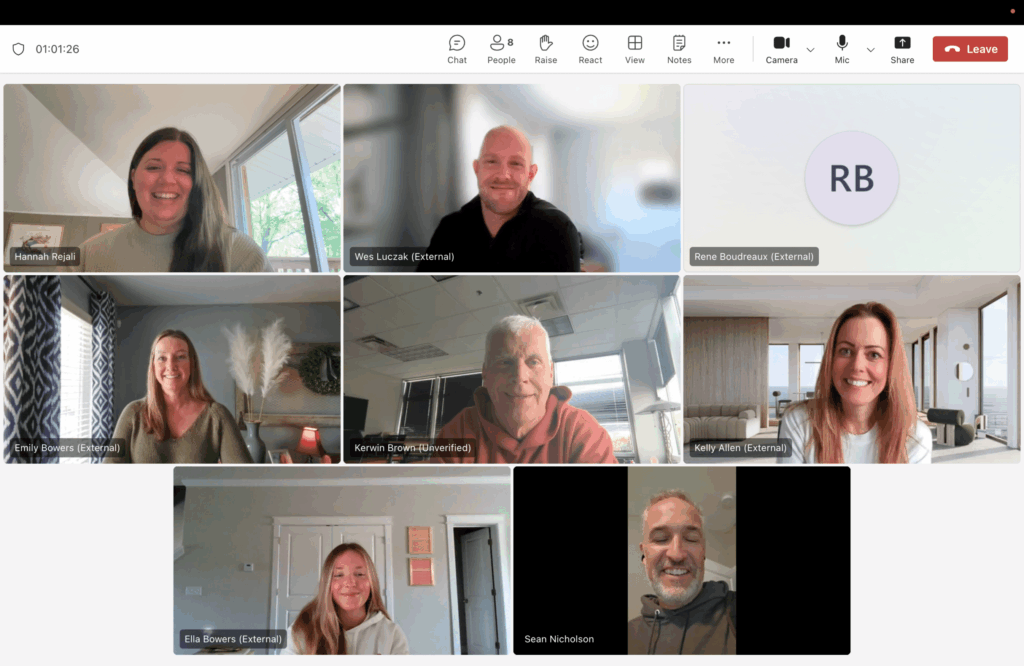
Task: Select Hannah Rejali's video tile
Action: 172,178
